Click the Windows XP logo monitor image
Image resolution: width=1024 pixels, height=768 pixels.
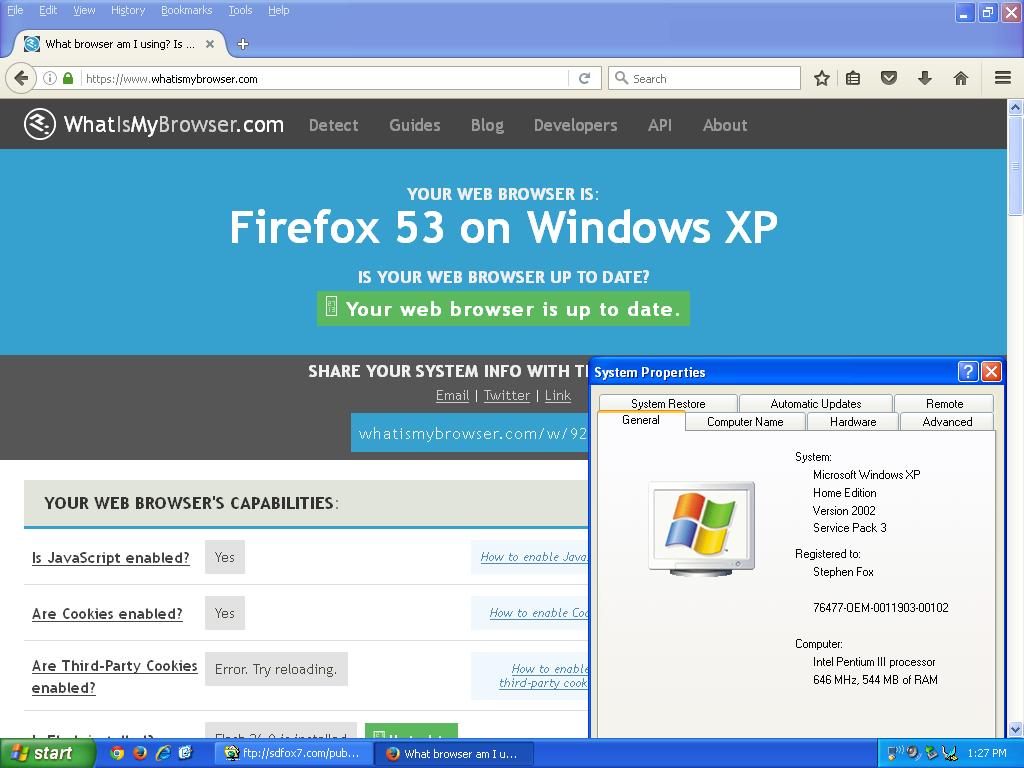click(701, 529)
